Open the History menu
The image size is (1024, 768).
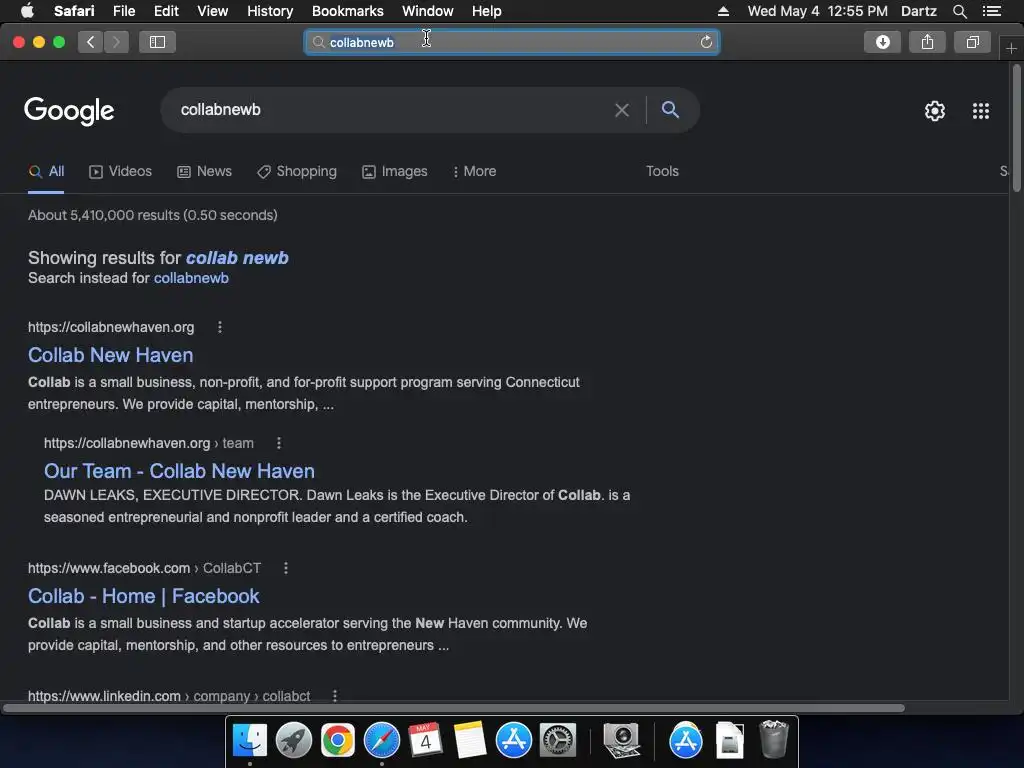coord(270,11)
